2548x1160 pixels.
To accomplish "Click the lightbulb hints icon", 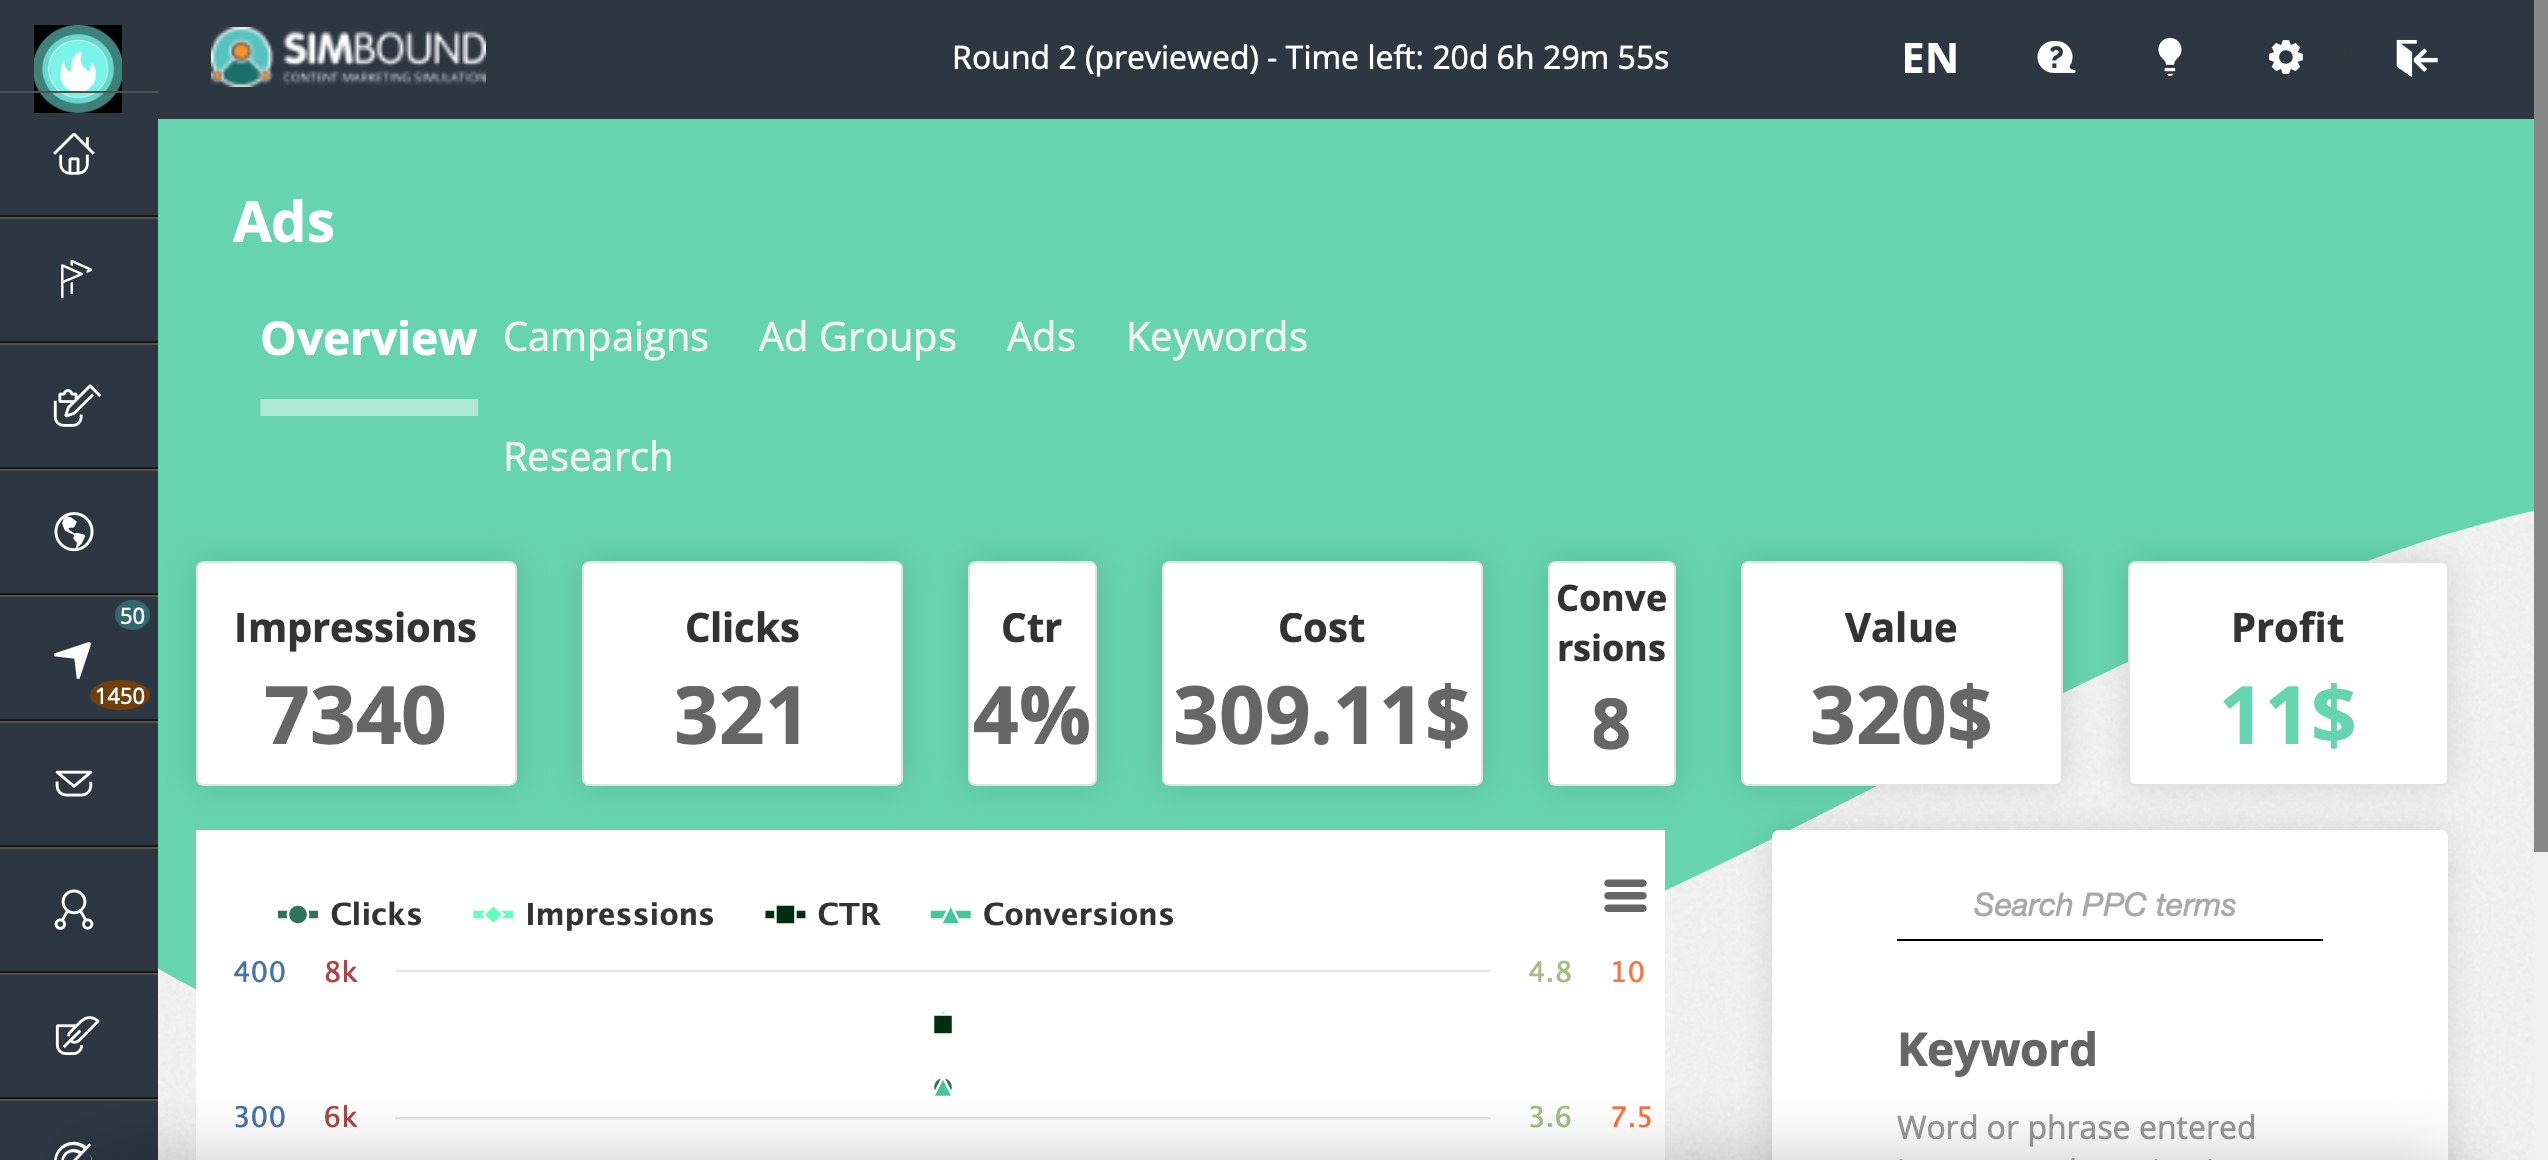I will pyautogui.click(x=2169, y=58).
